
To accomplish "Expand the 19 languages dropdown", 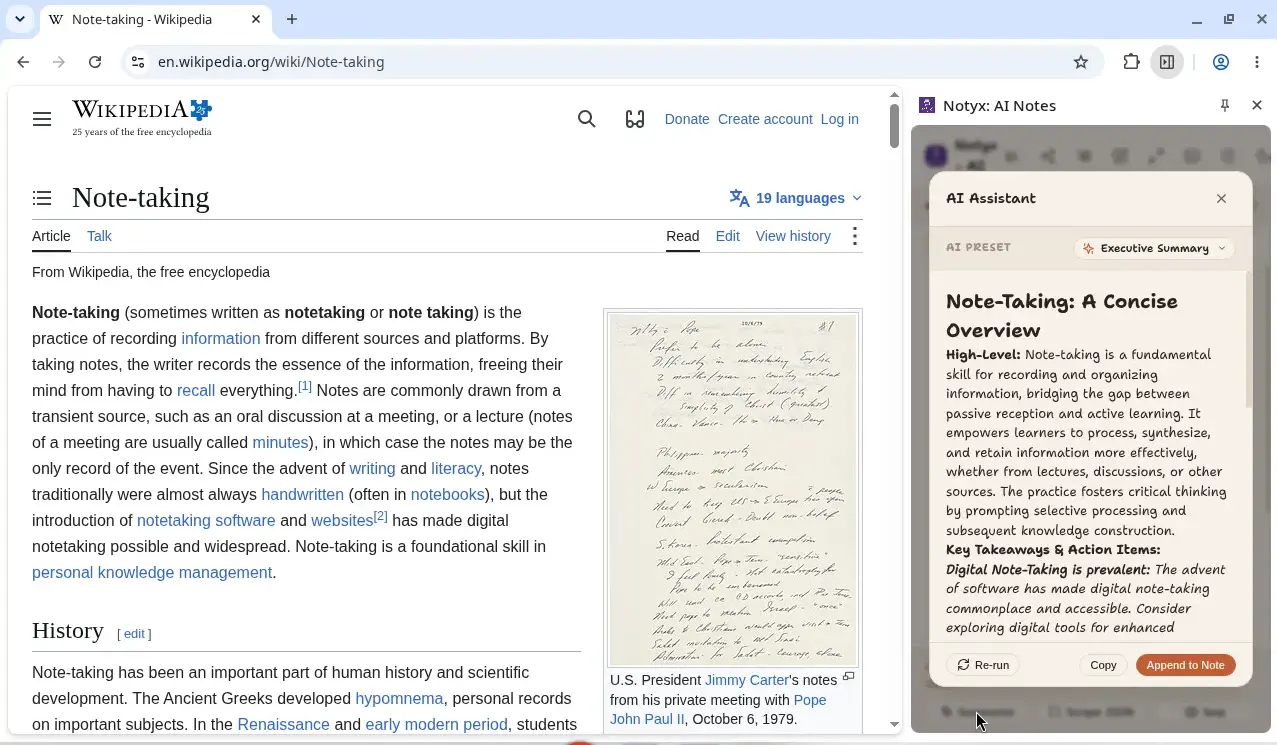I will pyautogui.click(x=796, y=198).
